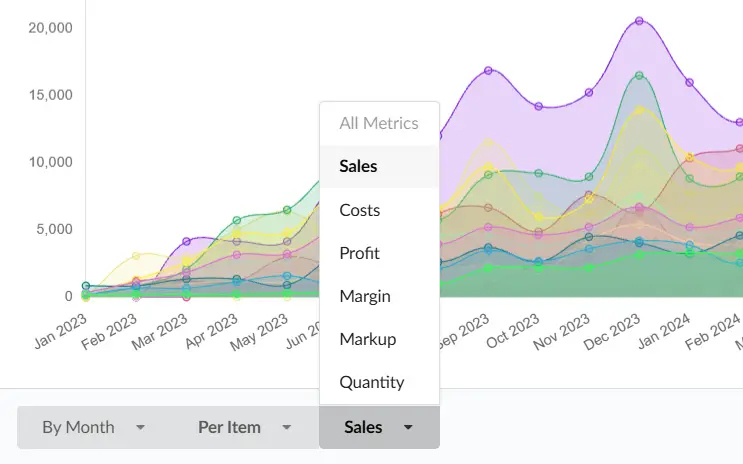Click the purple data point at Oct 2023

[539, 107]
